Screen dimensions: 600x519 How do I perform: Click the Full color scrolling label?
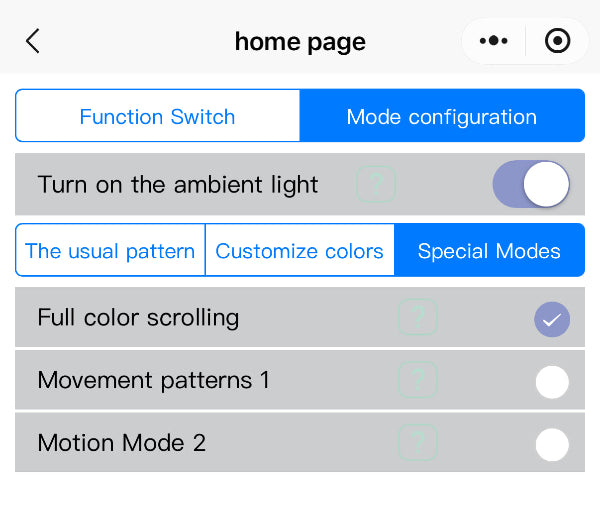coord(138,318)
